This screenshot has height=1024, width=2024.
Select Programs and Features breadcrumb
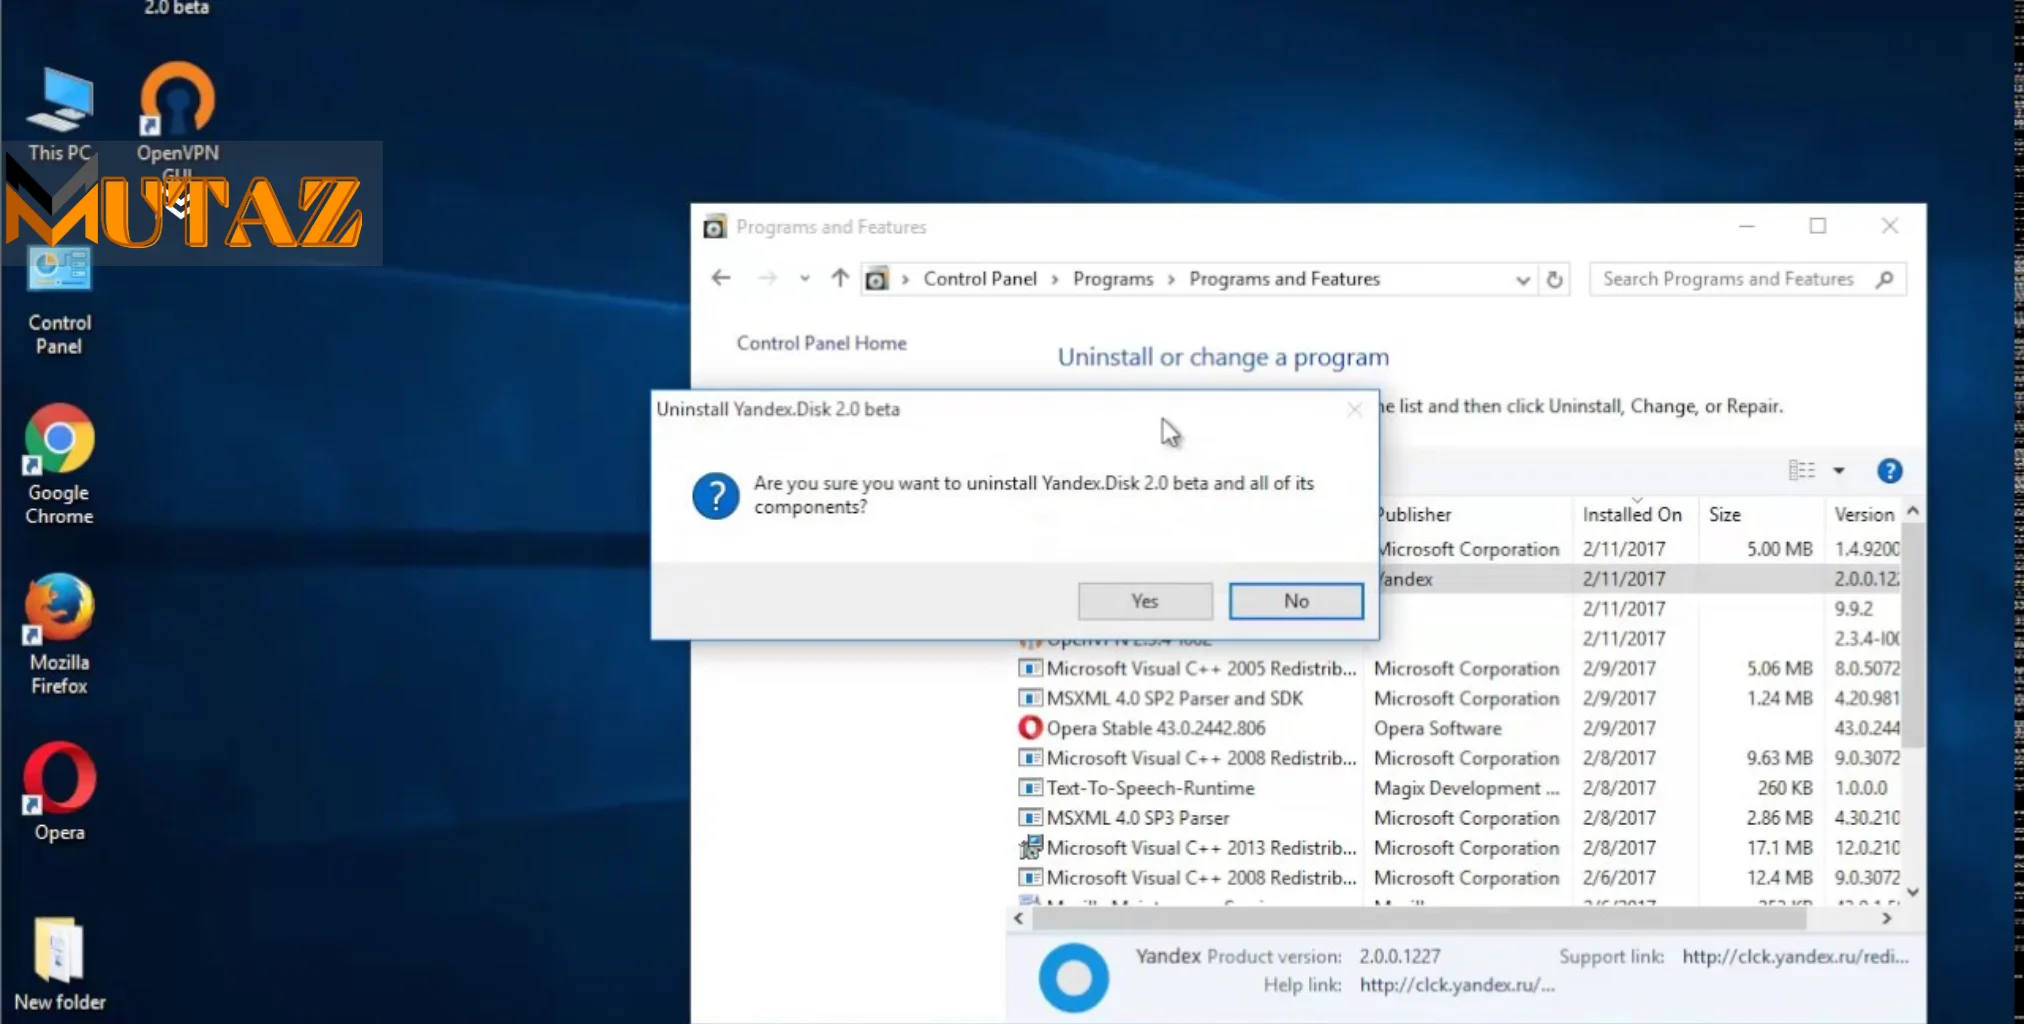click(1284, 279)
